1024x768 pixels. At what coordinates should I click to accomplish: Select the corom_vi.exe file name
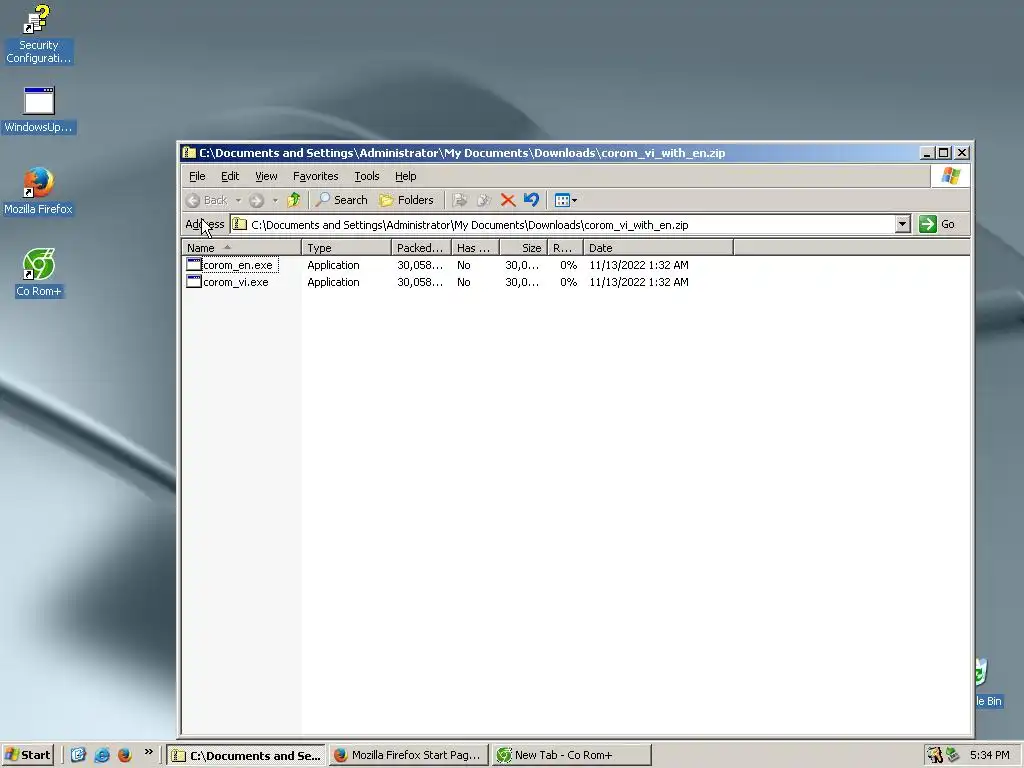click(x=236, y=282)
